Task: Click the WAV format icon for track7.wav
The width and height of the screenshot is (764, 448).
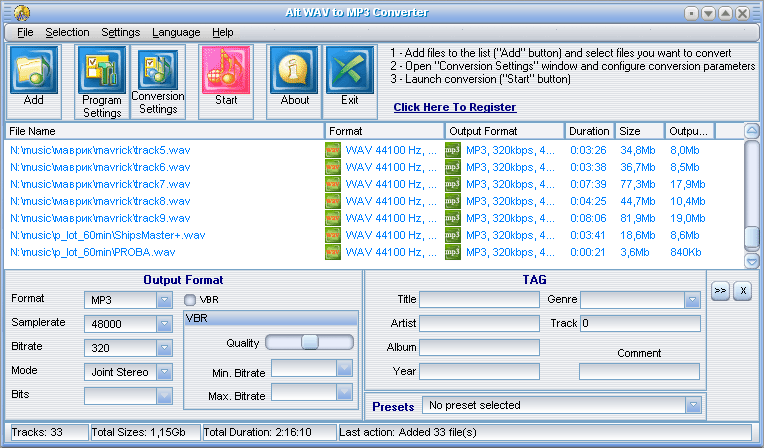Action: (333, 184)
